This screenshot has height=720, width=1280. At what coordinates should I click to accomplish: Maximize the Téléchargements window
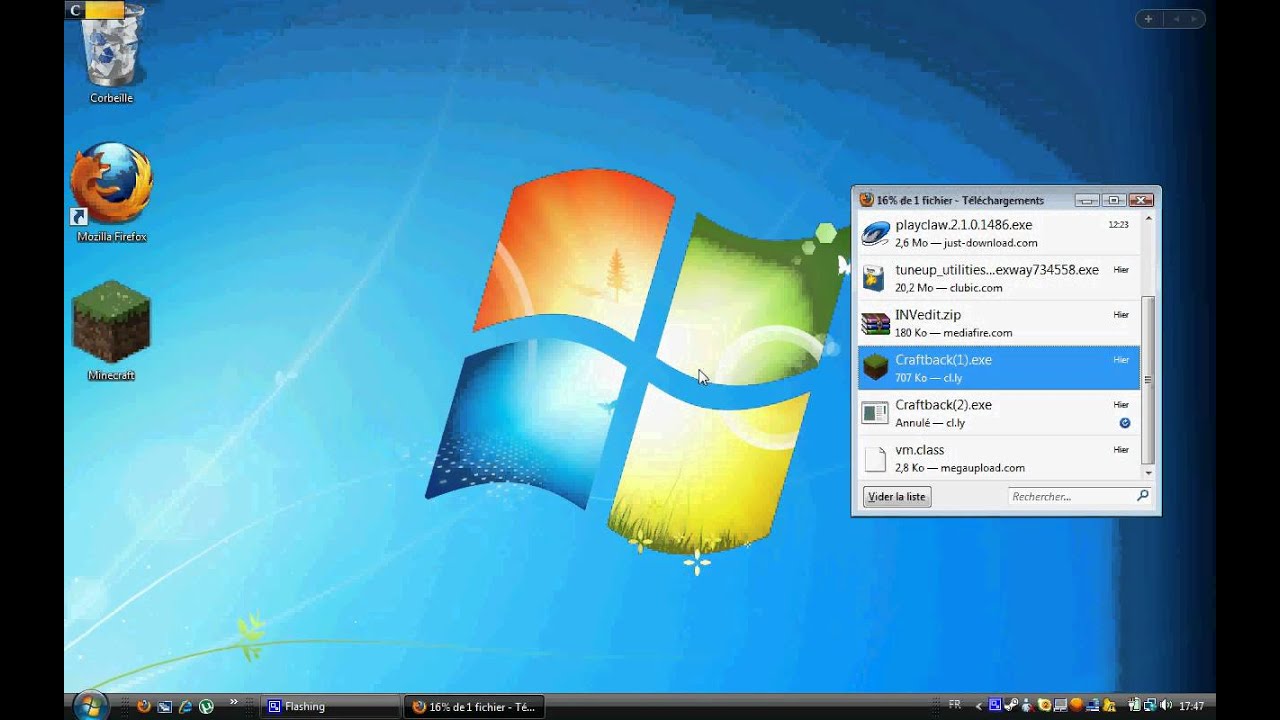(x=1114, y=200)
